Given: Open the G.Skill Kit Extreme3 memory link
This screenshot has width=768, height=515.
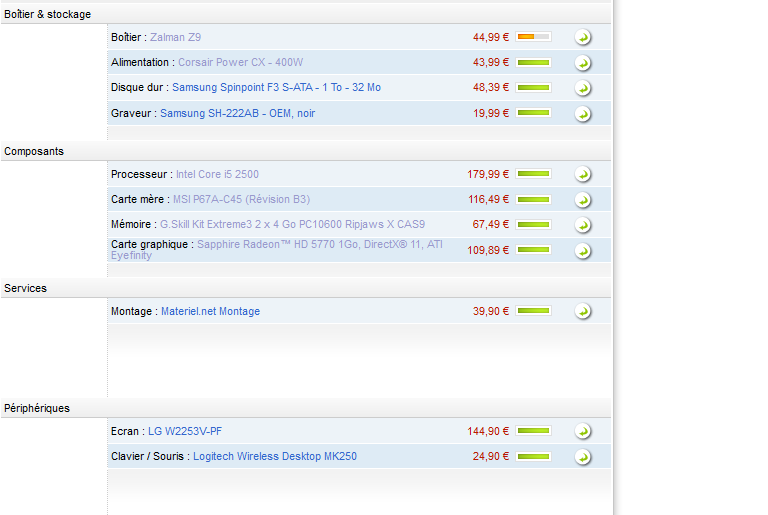Looking at the screenshot, I should [292, 224].
